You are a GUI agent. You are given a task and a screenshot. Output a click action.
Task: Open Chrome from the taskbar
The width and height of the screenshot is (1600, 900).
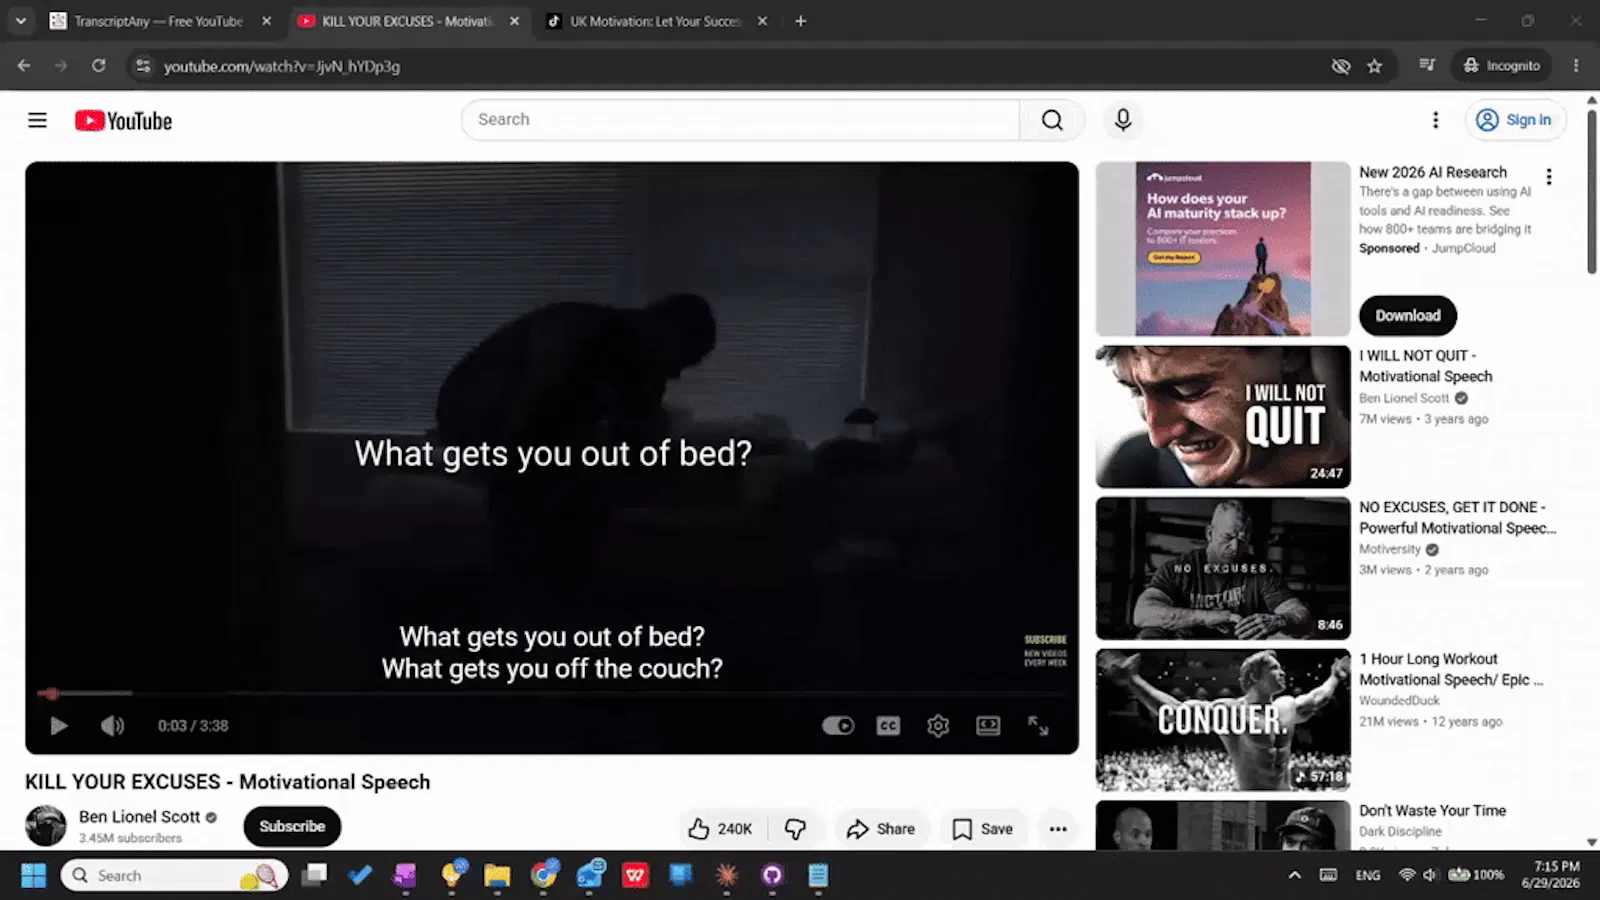click(x=544, y=876)
